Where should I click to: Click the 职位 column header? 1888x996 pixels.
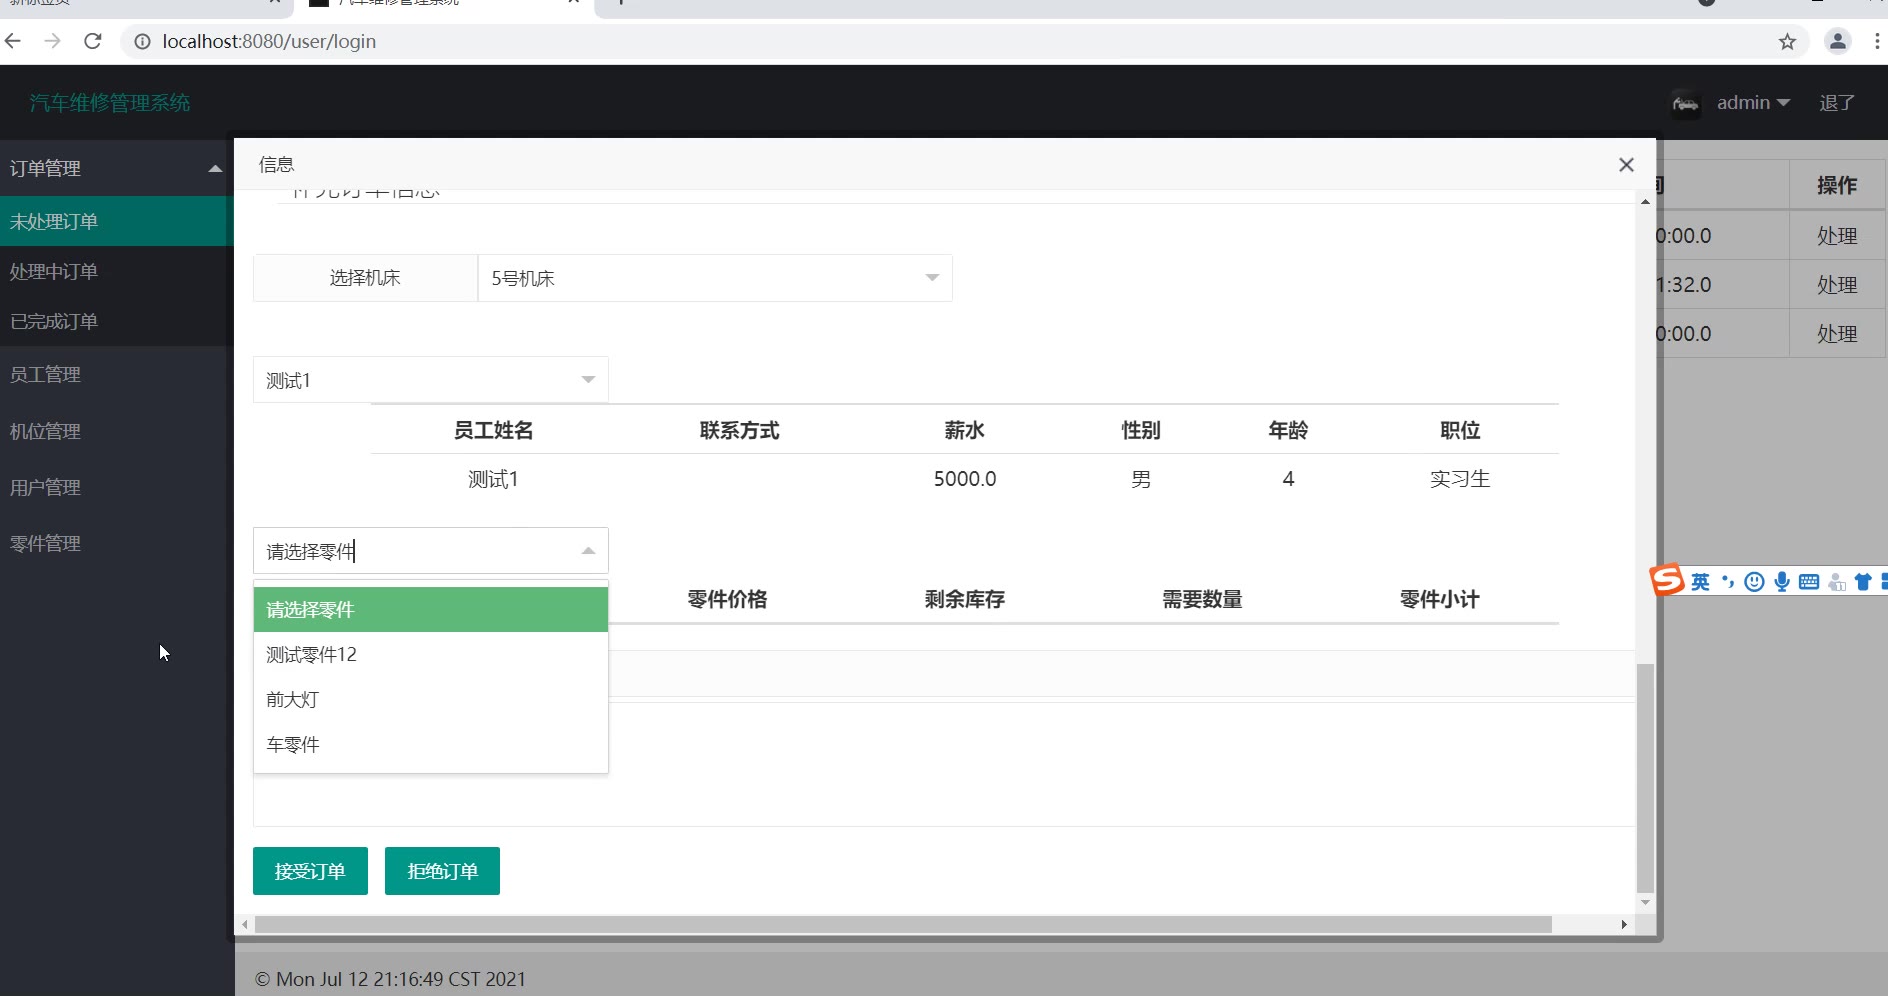click(x=1460, y=430)
